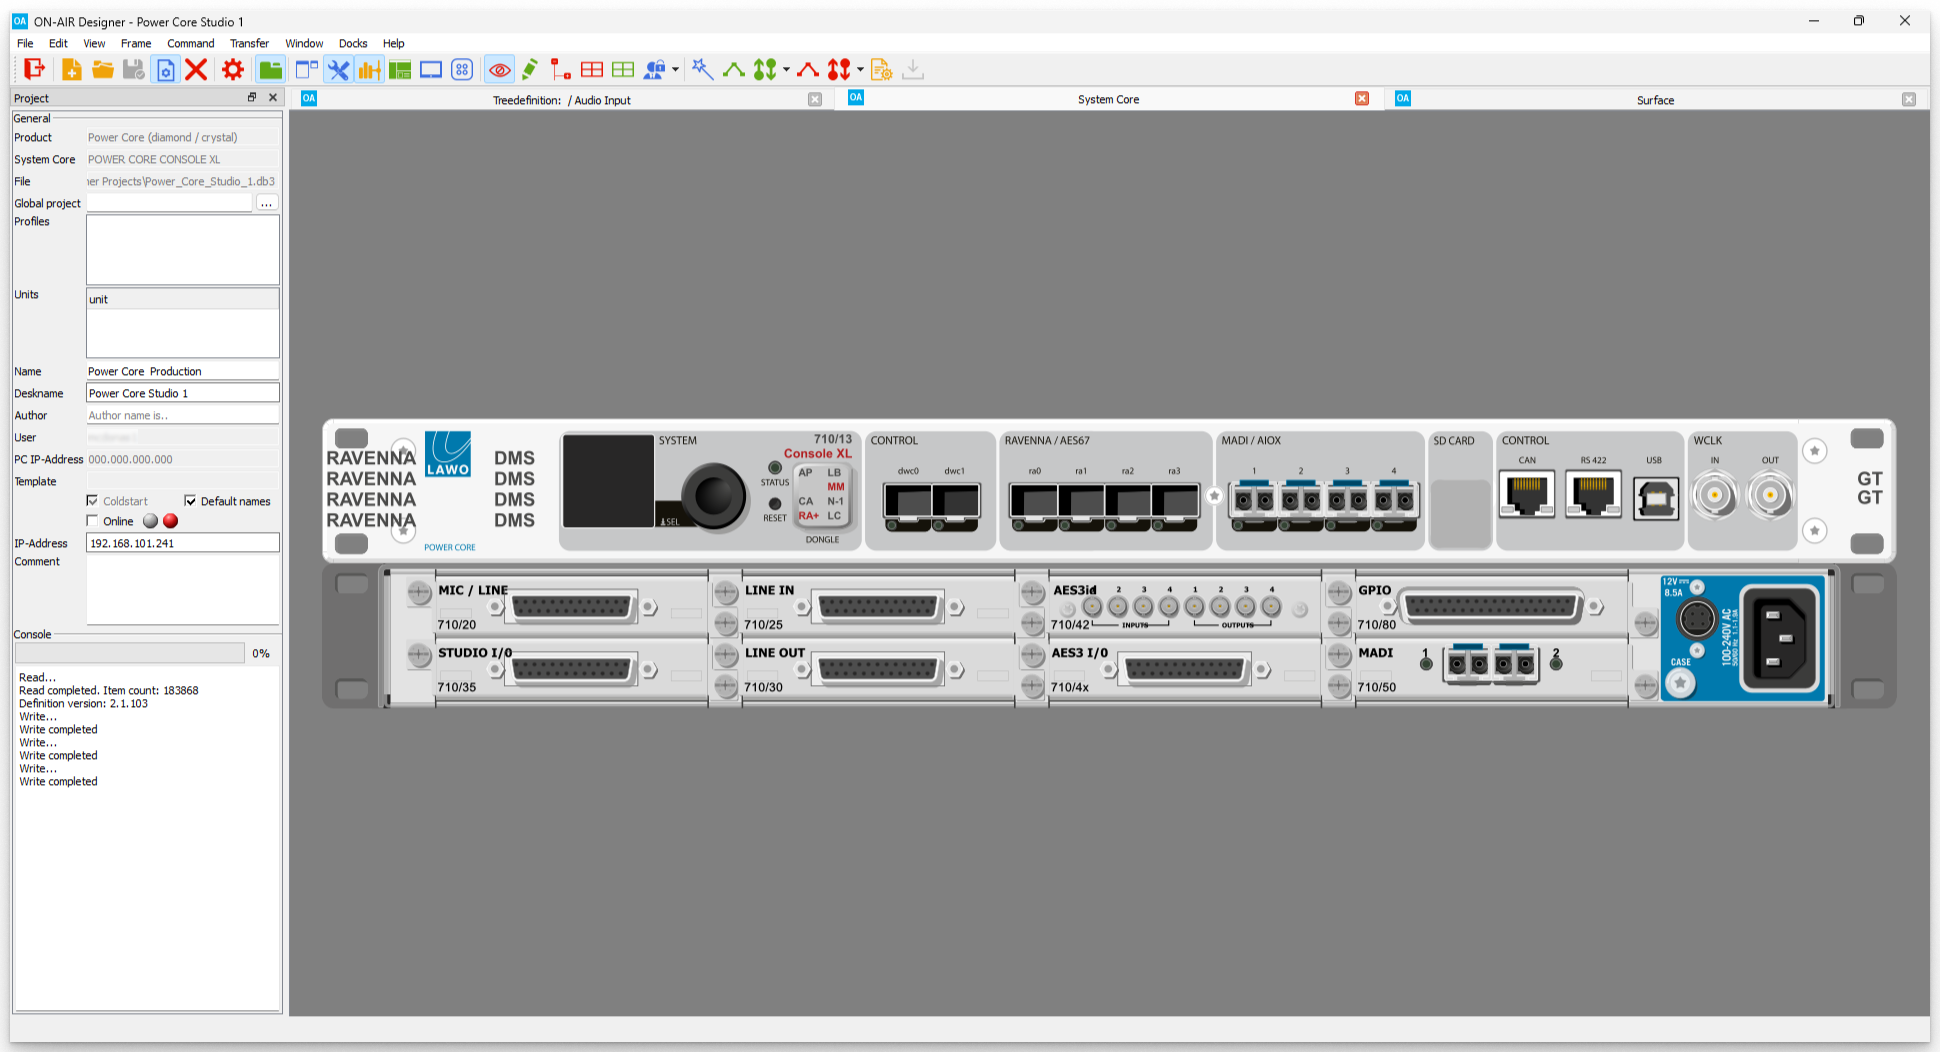The image size is (1940, 1052).
Task: Open the Transfer menu
Action: point(249,43)
